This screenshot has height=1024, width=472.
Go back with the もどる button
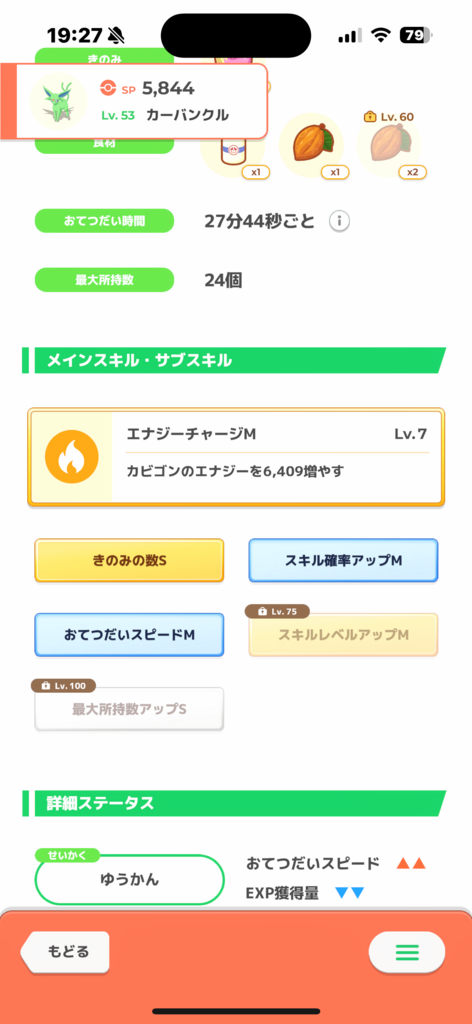coord(65,952)
